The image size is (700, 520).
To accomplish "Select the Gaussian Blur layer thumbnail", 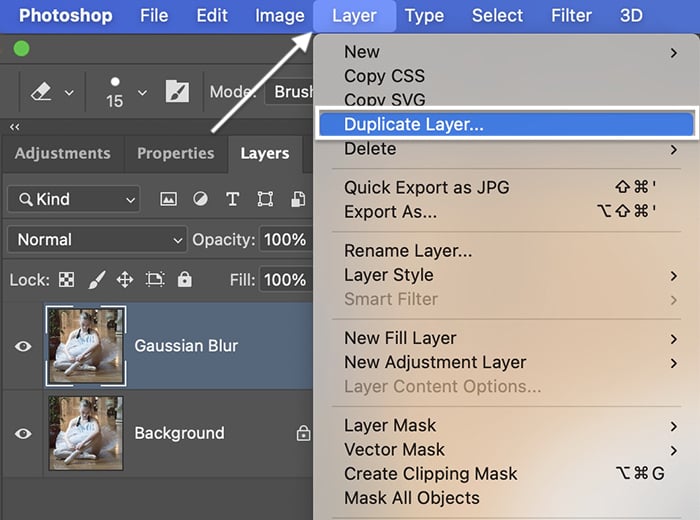I will [86, 346].
